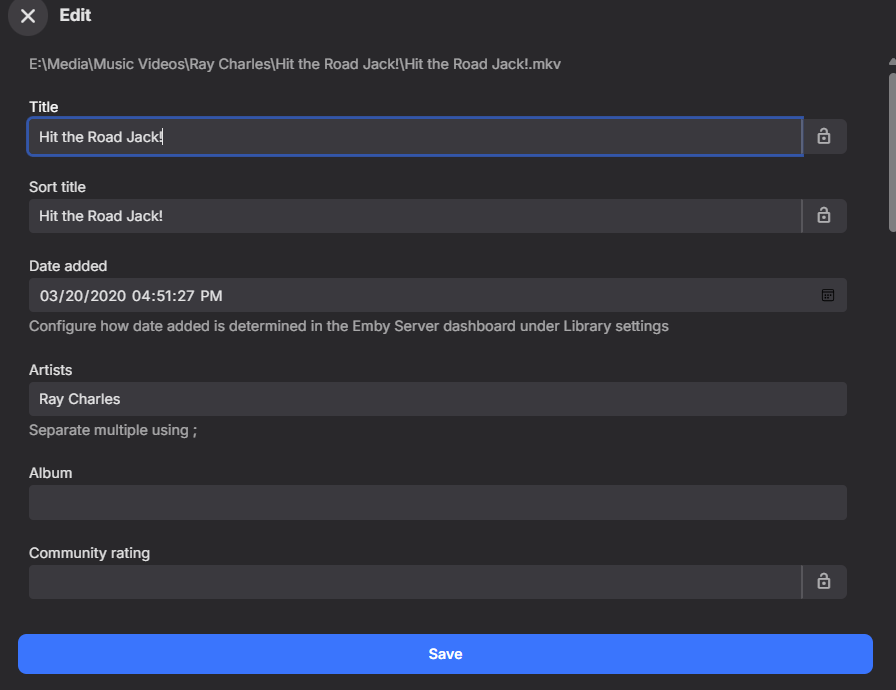Select the month segment in Date added
This screenshot has height=690, width=896.
pos(48,296)
